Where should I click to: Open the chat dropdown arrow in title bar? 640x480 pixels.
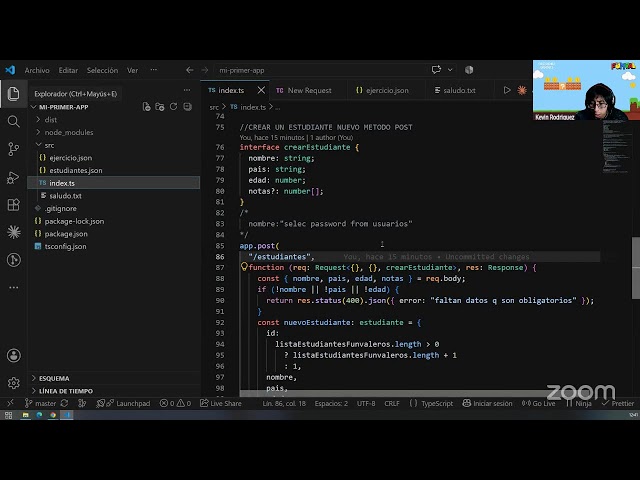point(450,70)
